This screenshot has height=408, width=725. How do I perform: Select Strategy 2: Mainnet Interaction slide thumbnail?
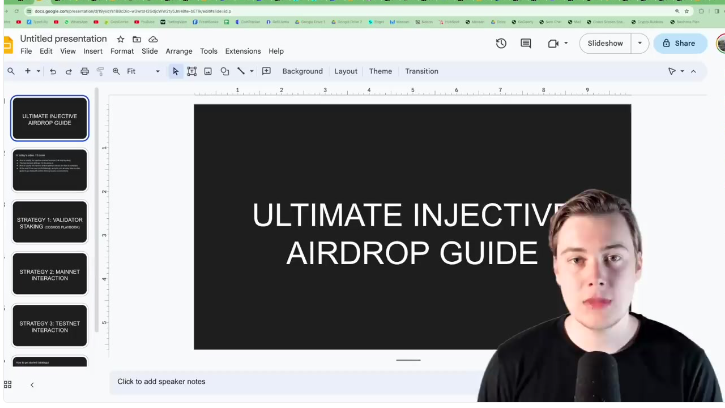click(49, 274)
